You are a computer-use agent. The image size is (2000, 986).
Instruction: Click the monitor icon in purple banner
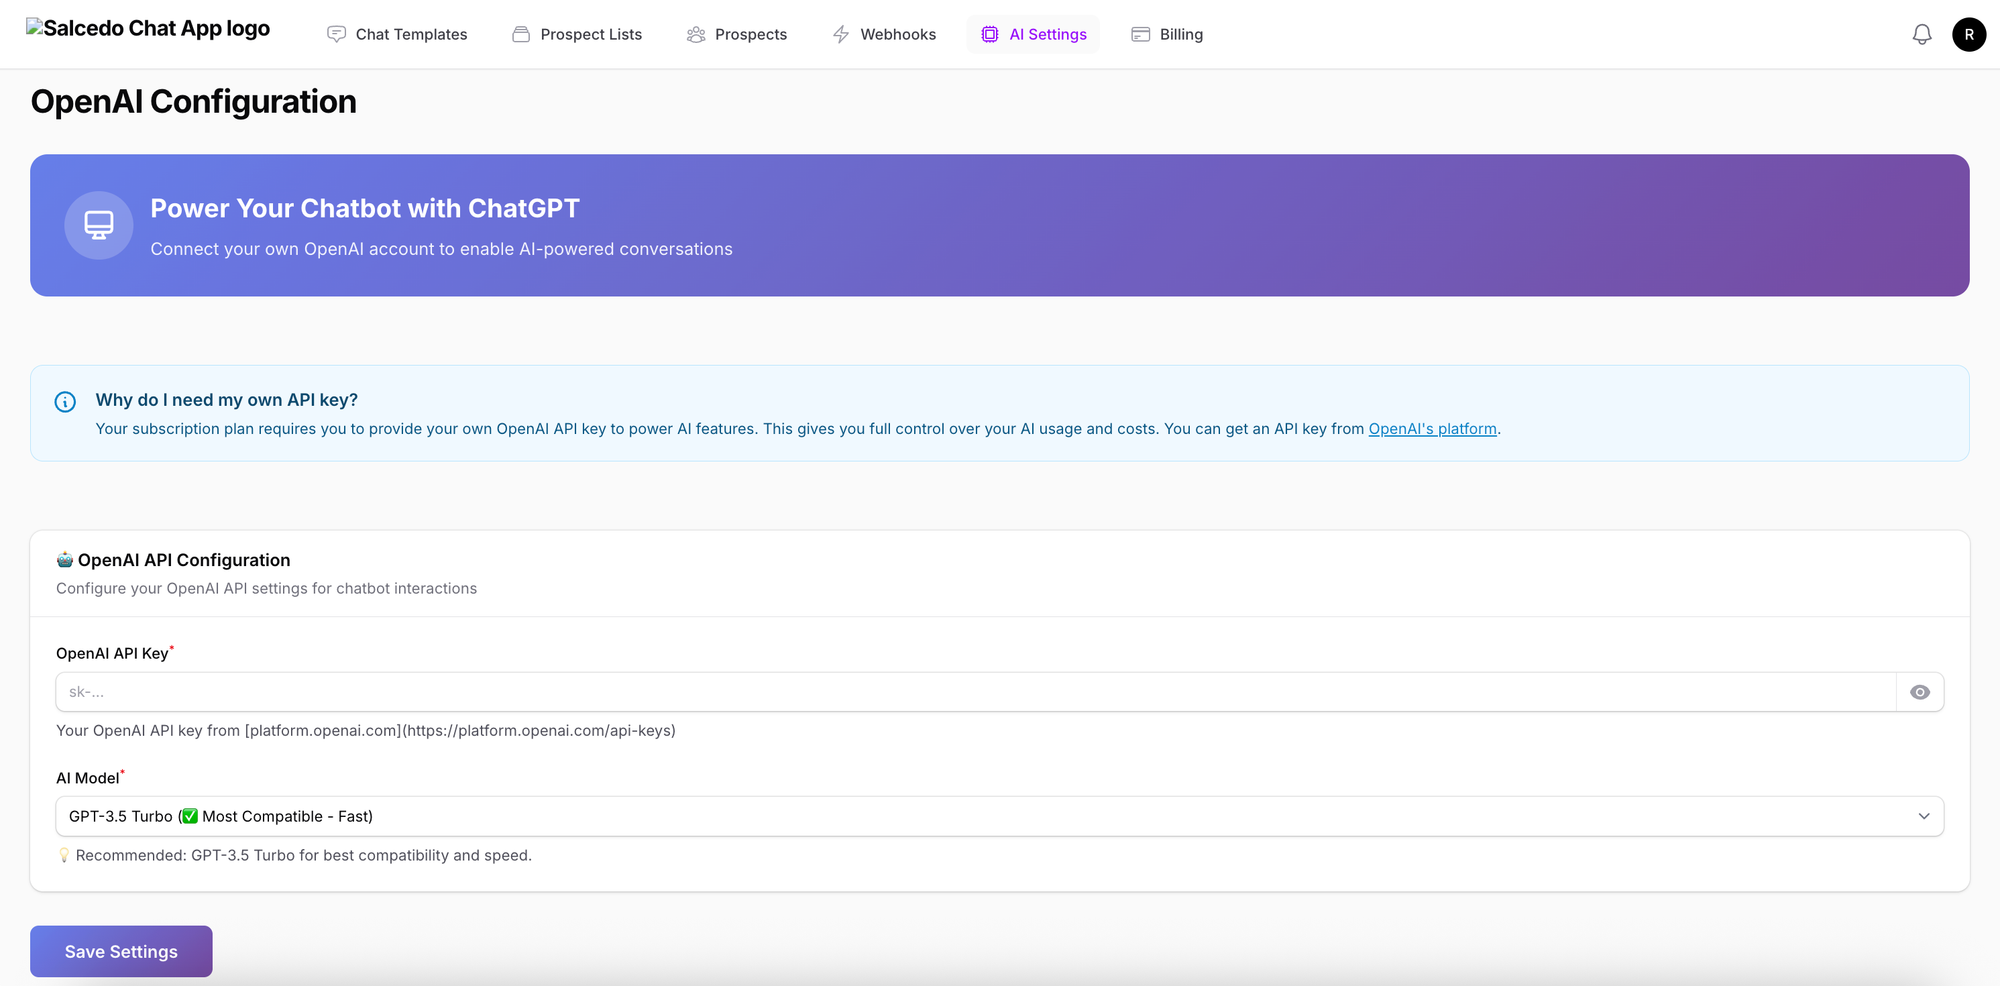(99, 225)
